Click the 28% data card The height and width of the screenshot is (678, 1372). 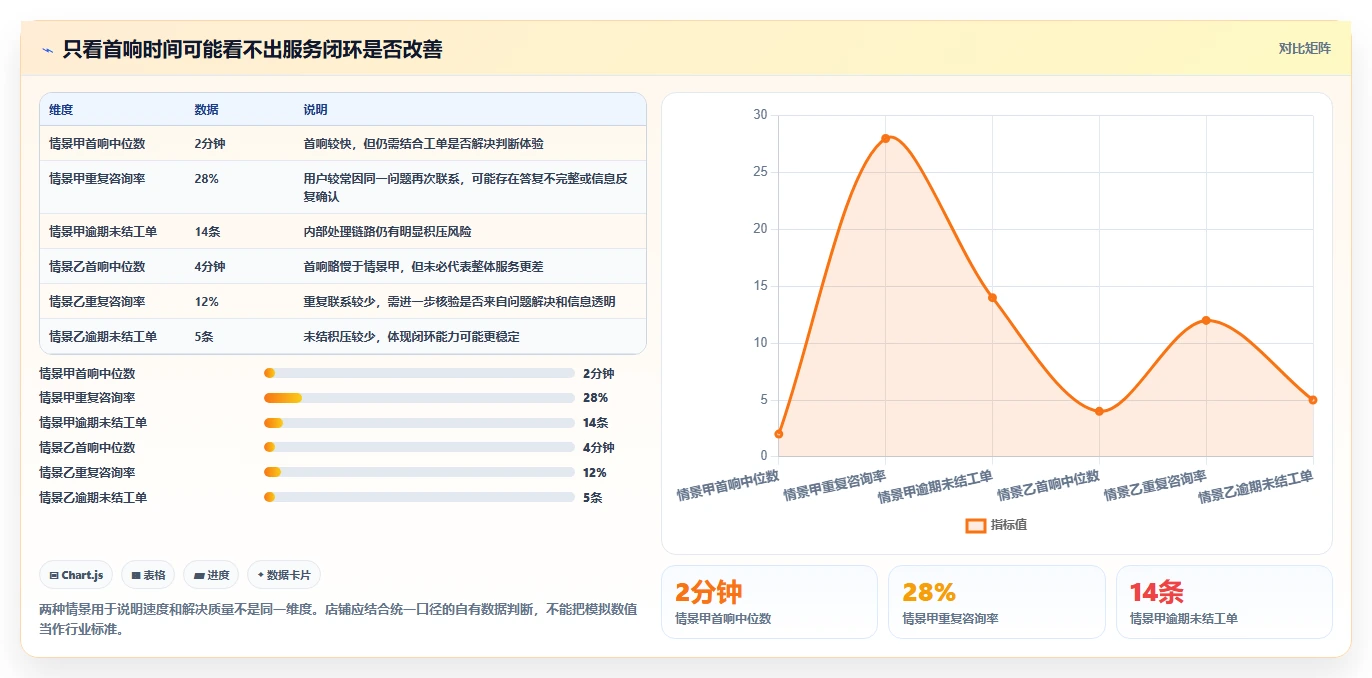click(996, 602)
